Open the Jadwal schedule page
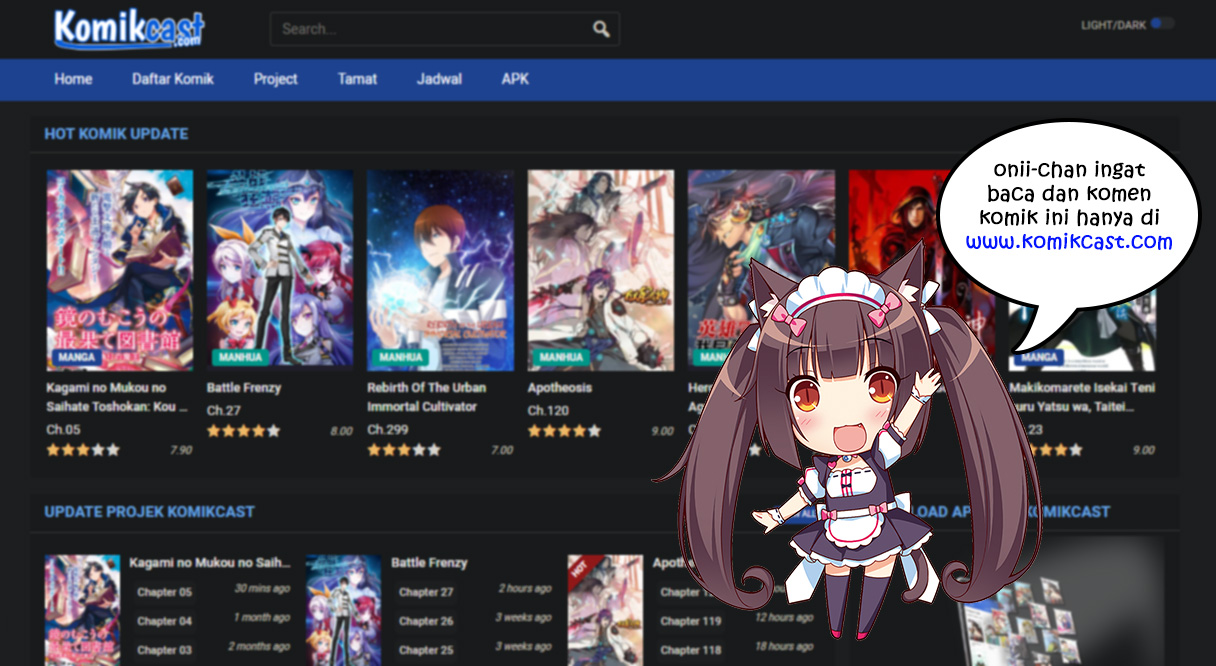This screenshot has width=1216, height=666. coord(439,79)
